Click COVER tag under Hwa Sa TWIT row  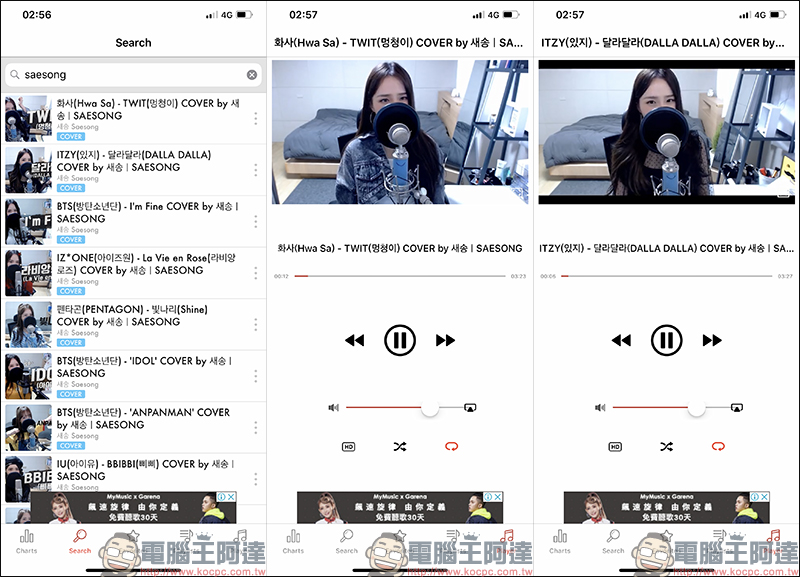pyautogui.click(x=71, y=137)
